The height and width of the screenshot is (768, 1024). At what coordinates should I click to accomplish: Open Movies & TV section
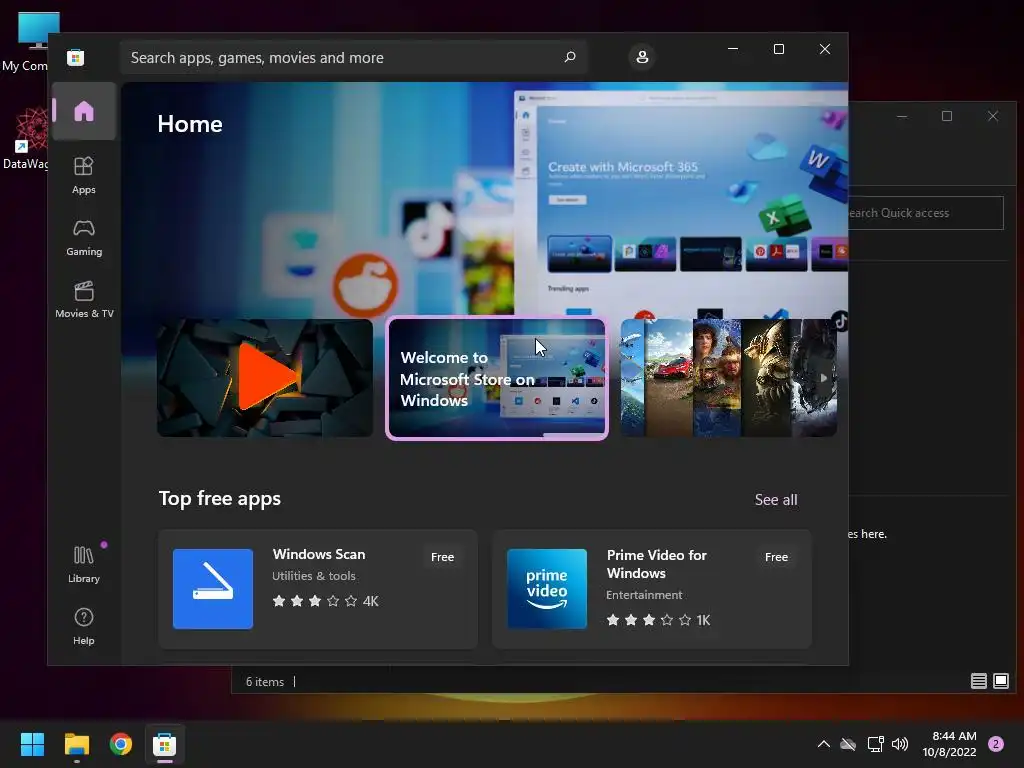(x=84, y=300)
